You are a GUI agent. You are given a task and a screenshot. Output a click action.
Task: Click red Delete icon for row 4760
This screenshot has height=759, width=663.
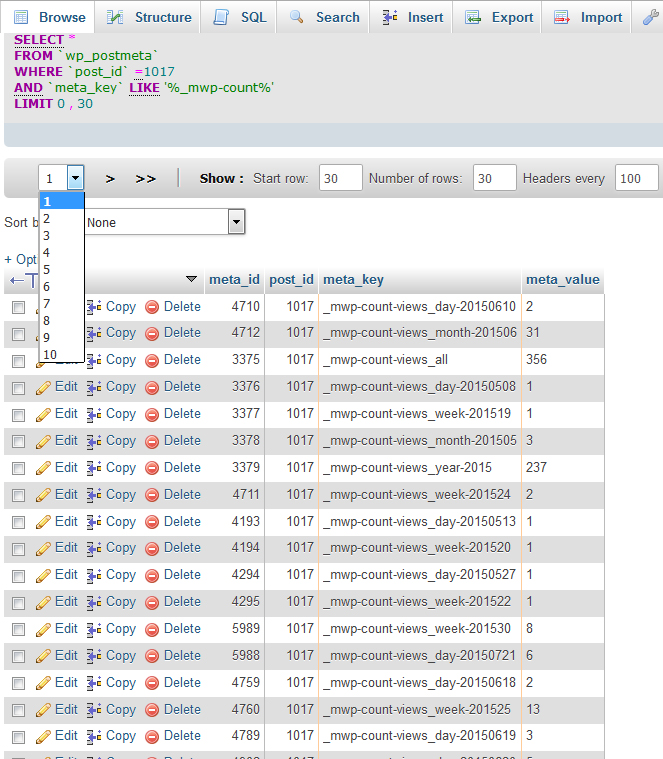pyautogui.click(x=152, y=710)
